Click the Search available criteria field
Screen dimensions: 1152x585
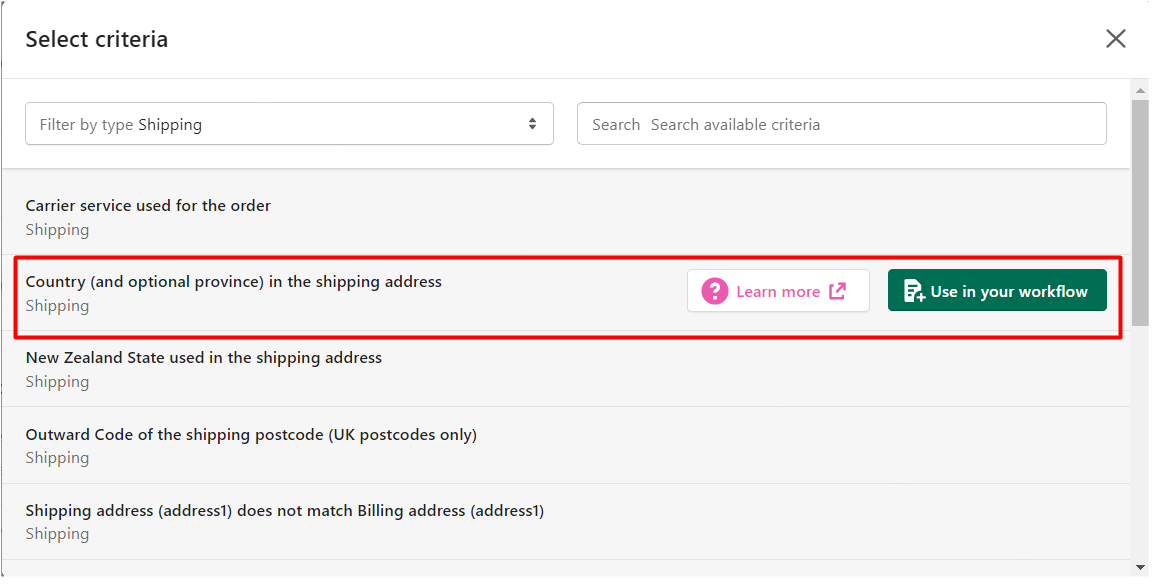point(842,124)
